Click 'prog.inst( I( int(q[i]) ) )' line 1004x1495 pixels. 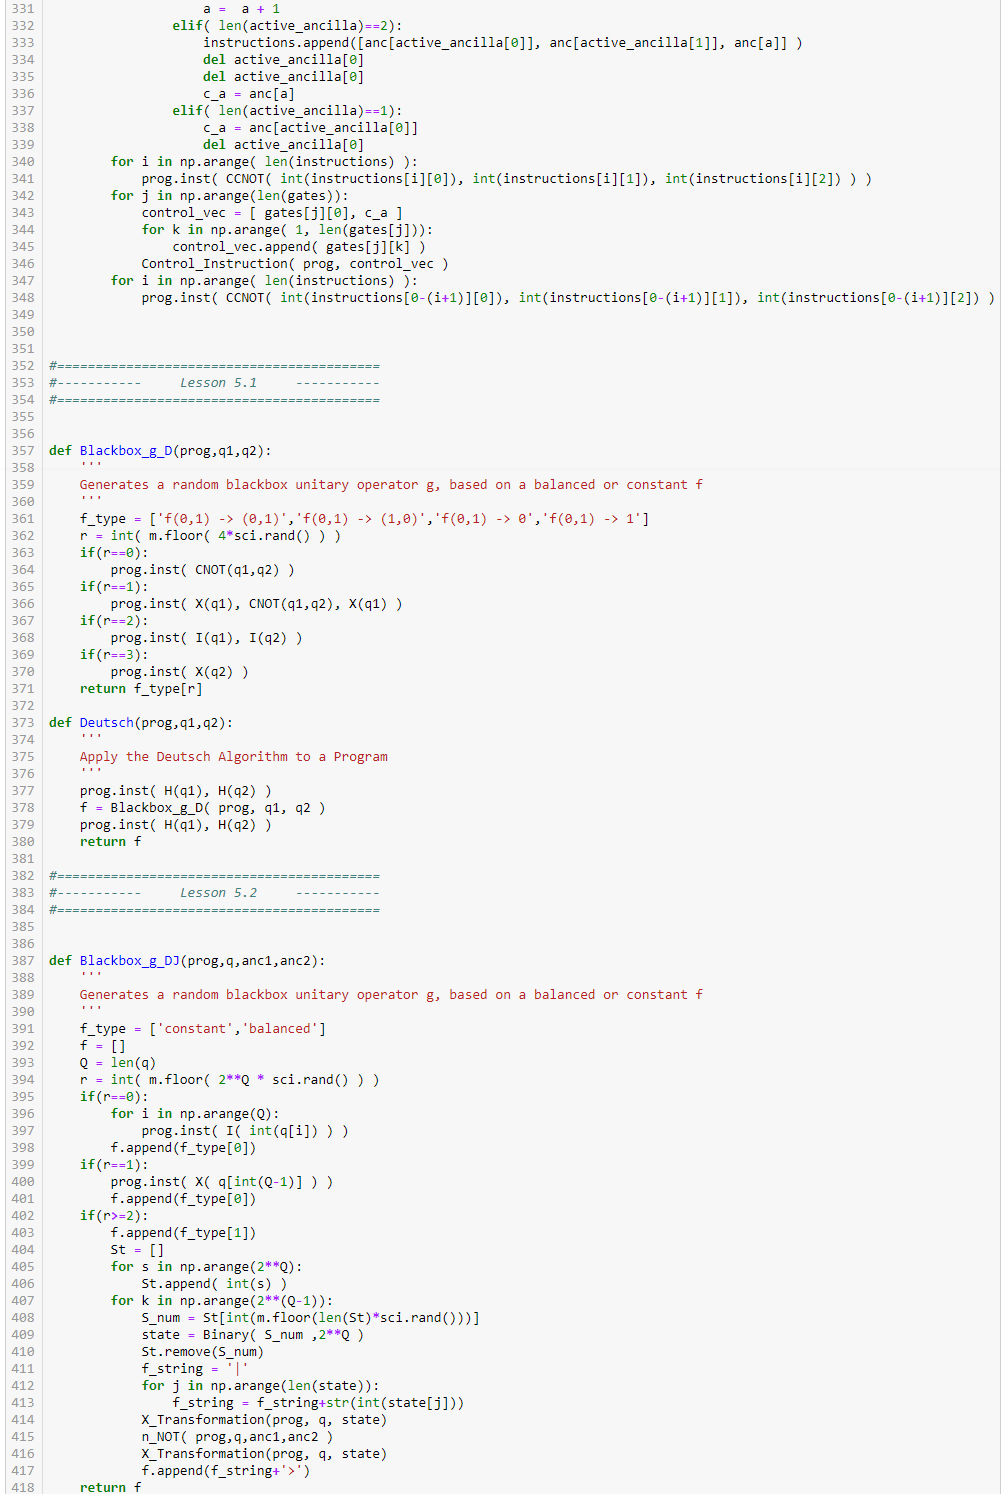(x=245, y=1131)
